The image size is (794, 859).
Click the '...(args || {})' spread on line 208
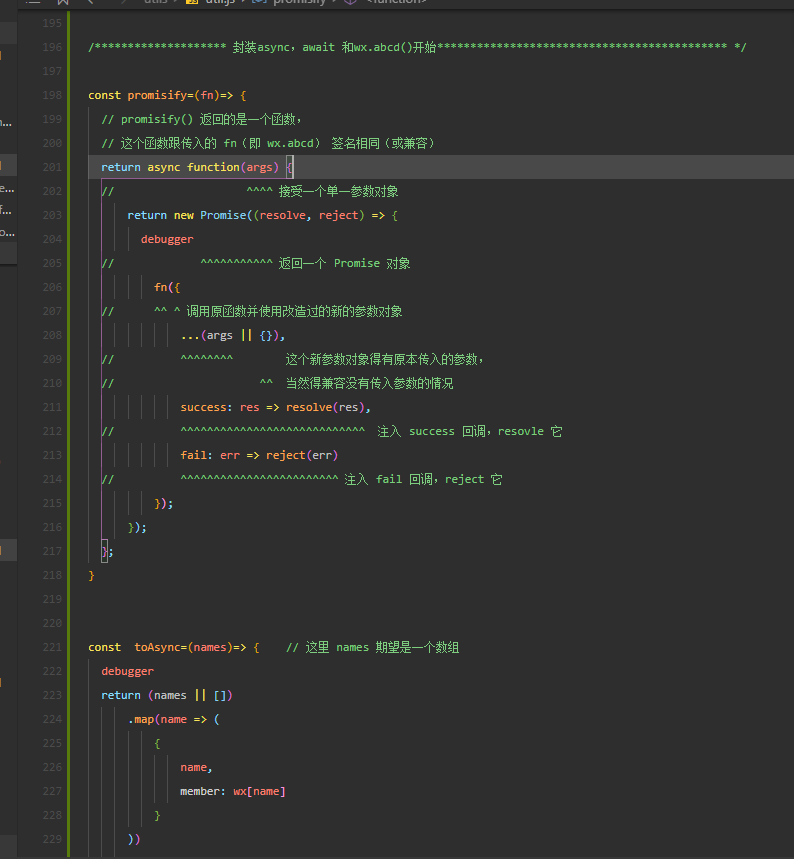tap(230, 335)
